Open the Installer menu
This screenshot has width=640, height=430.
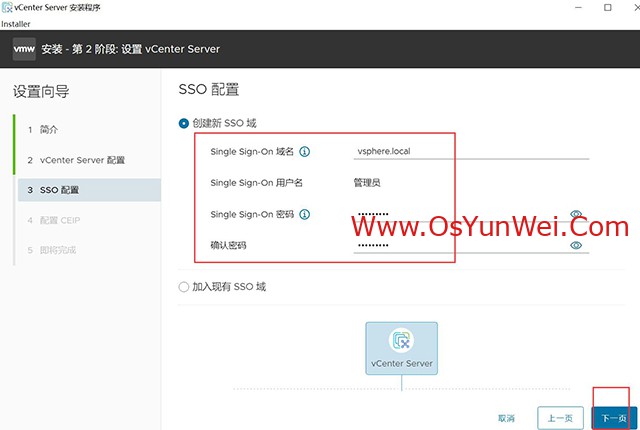(x=16, y=24)
